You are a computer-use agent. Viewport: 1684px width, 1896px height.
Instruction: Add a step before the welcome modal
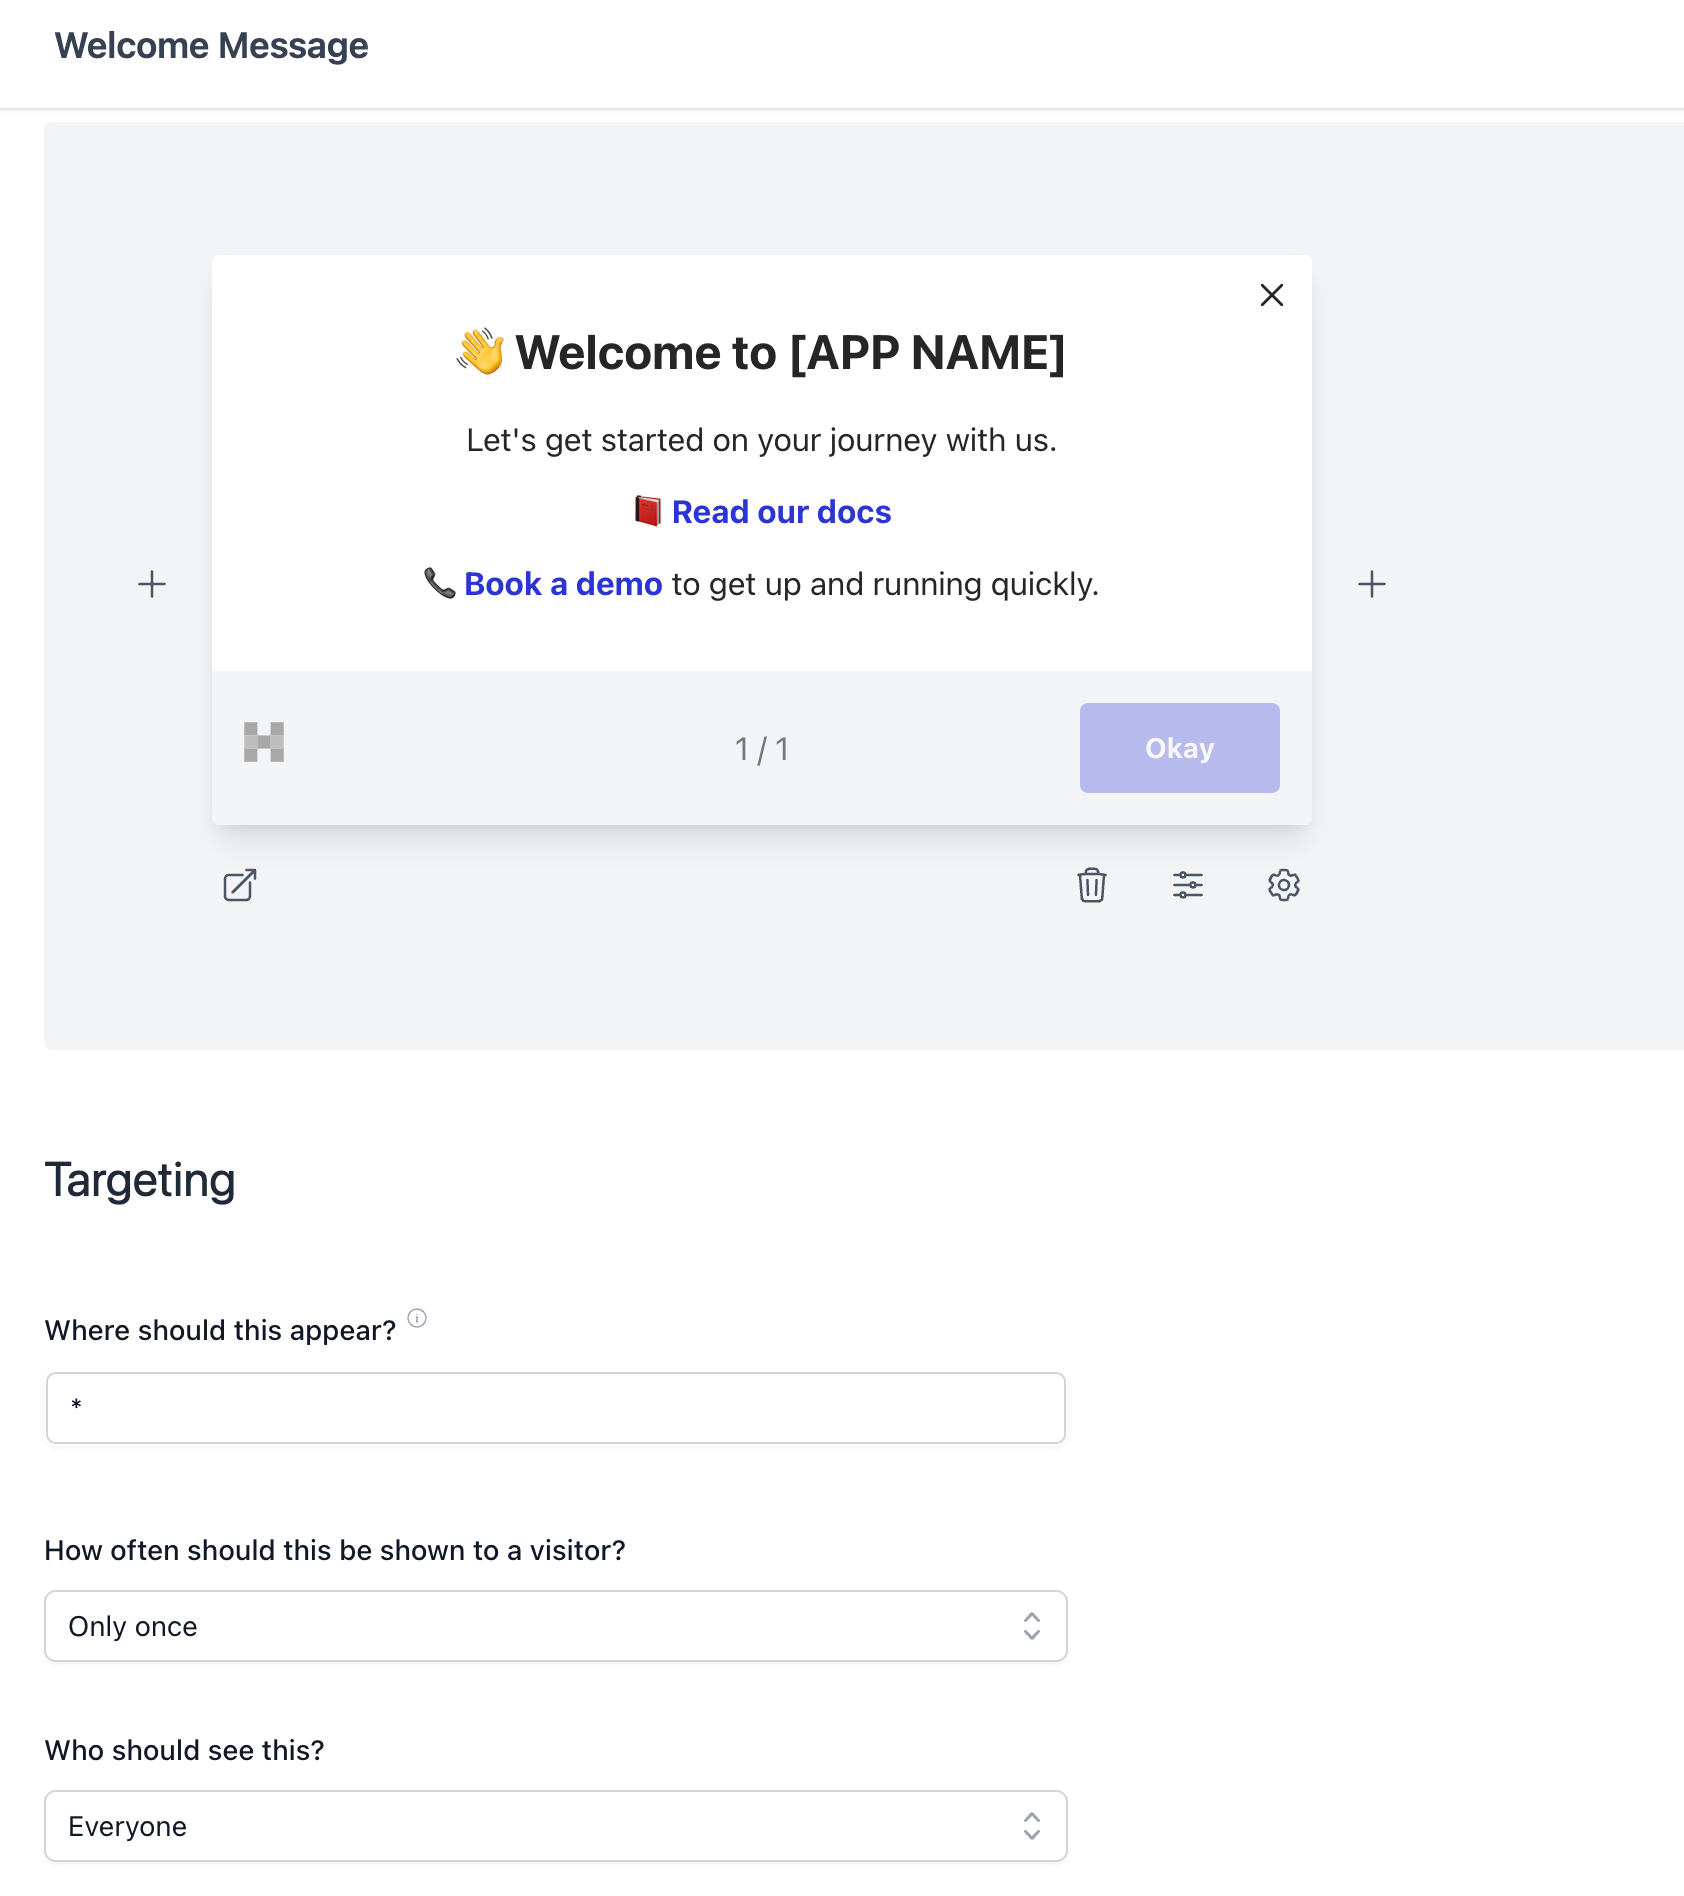pos(152,584)
